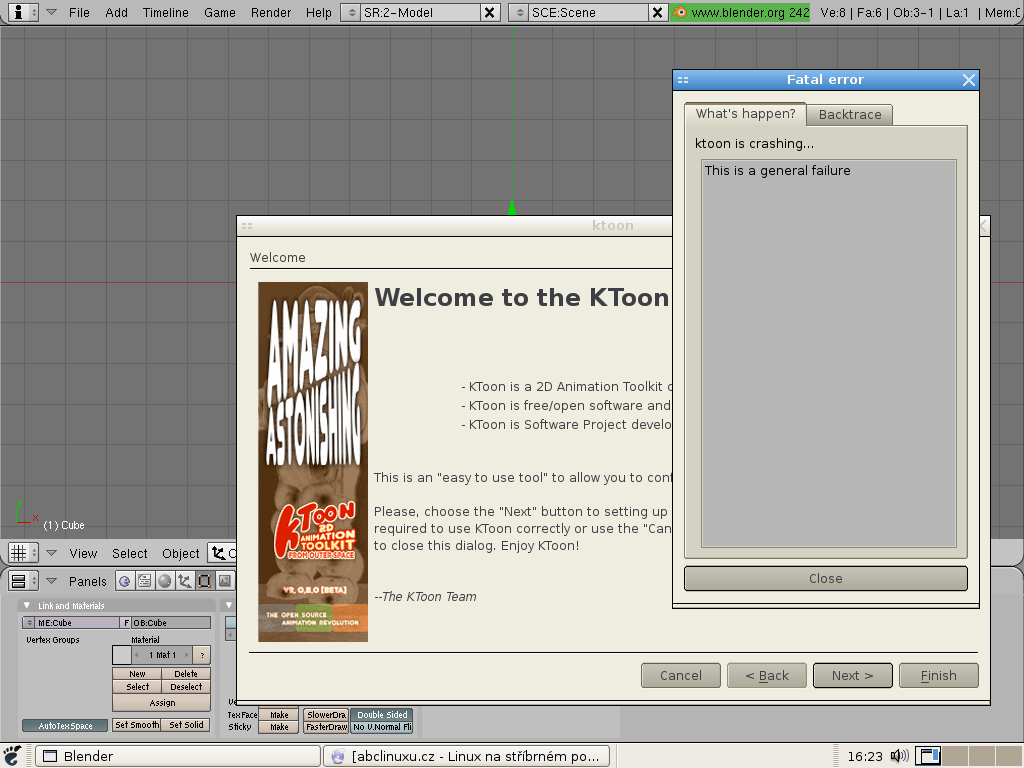Open the Render menu
Image resolution: width=1024 pixels, height=768 pixels.
tap(271, 12)
